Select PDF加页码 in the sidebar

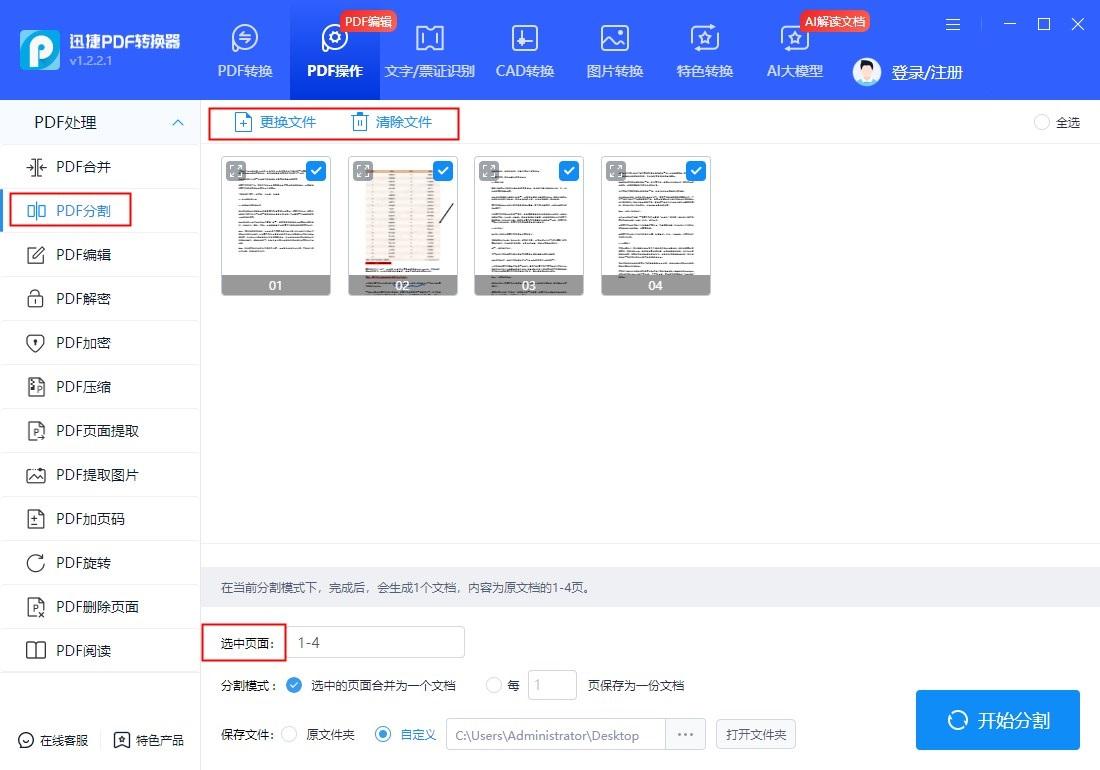tap(100, 519)
